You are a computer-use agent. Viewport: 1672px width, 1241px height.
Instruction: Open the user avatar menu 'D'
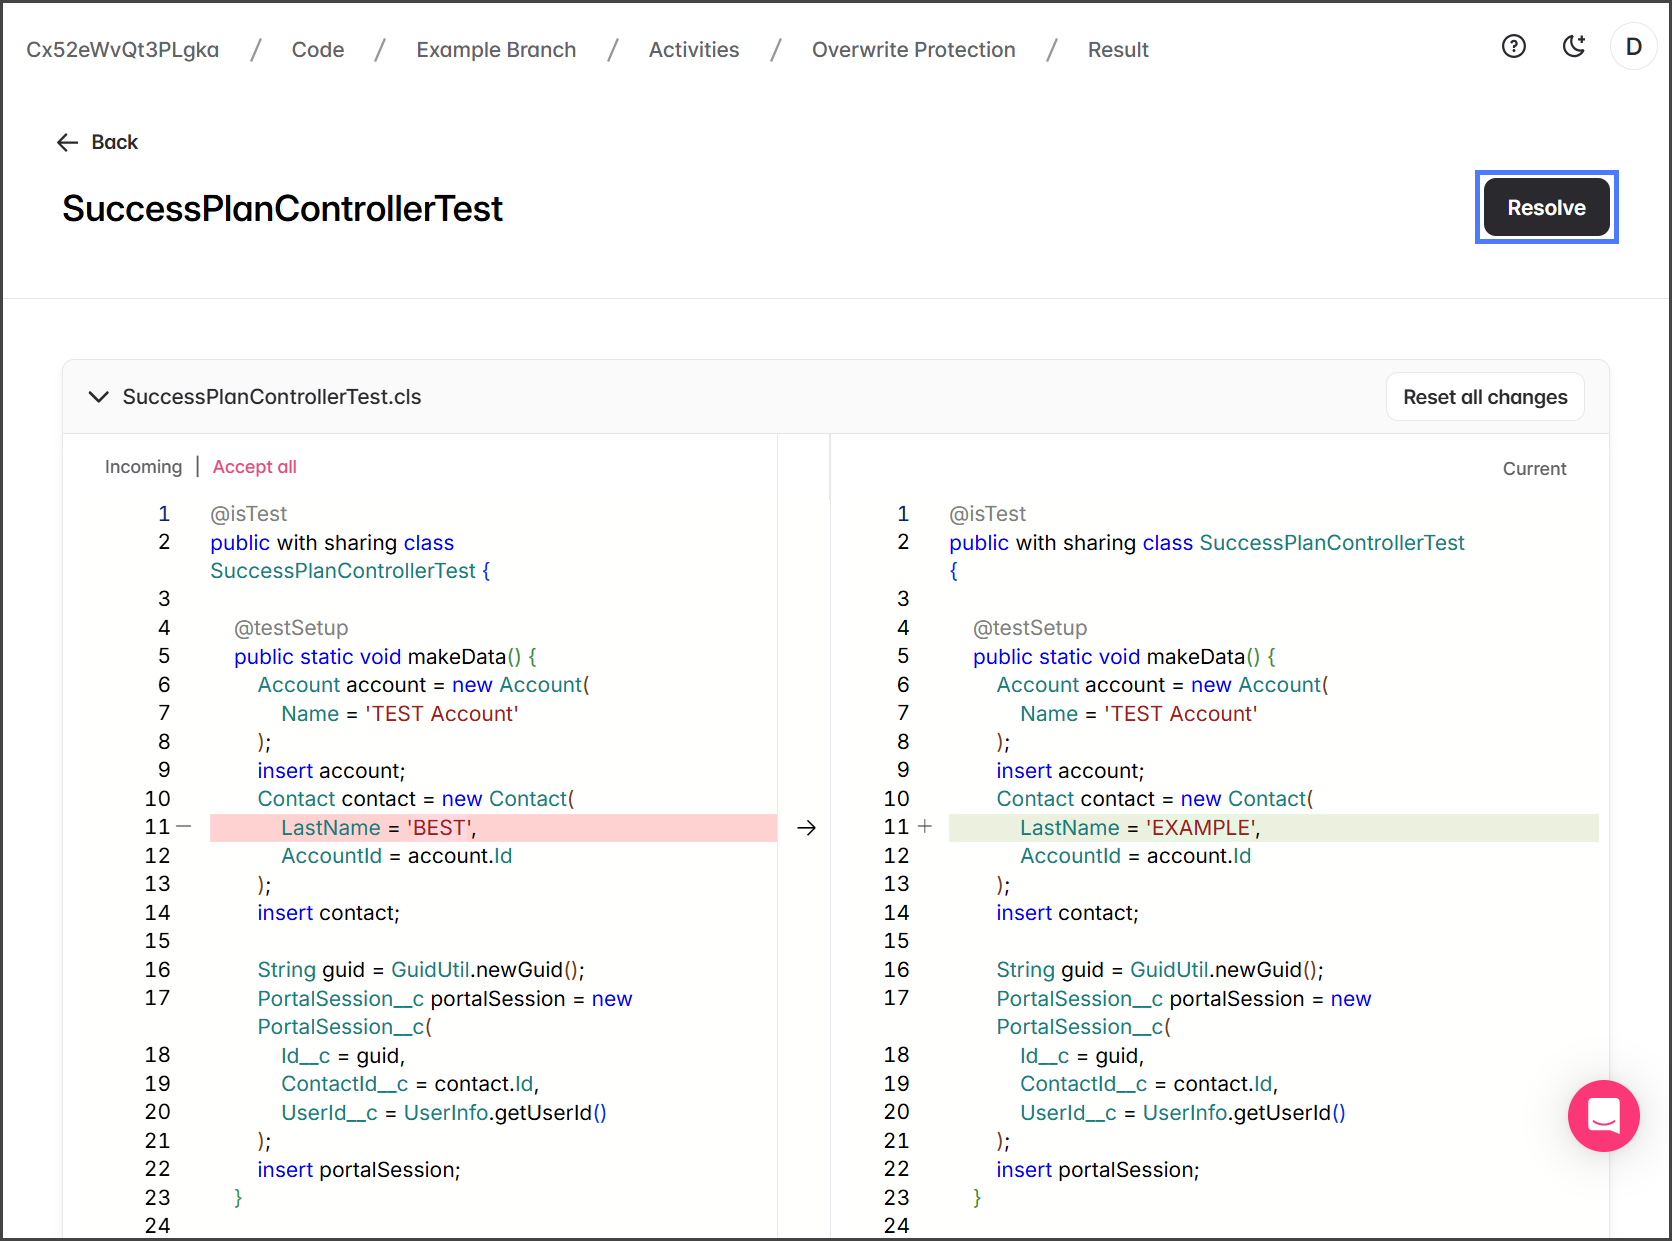(1633, 47)
